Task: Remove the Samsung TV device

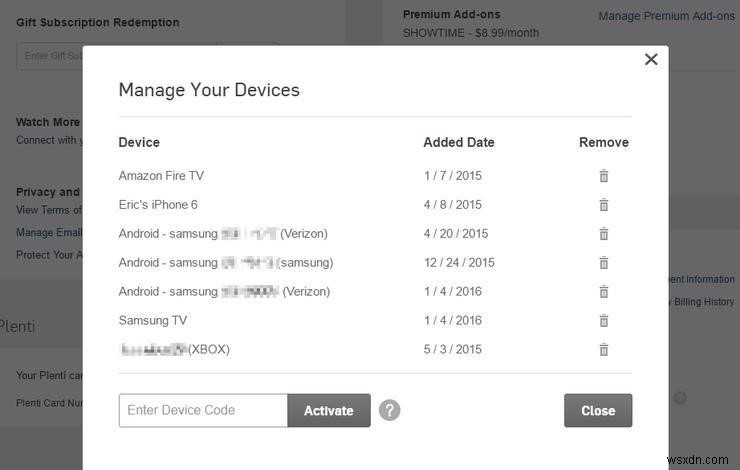Action: coord(604,321)
